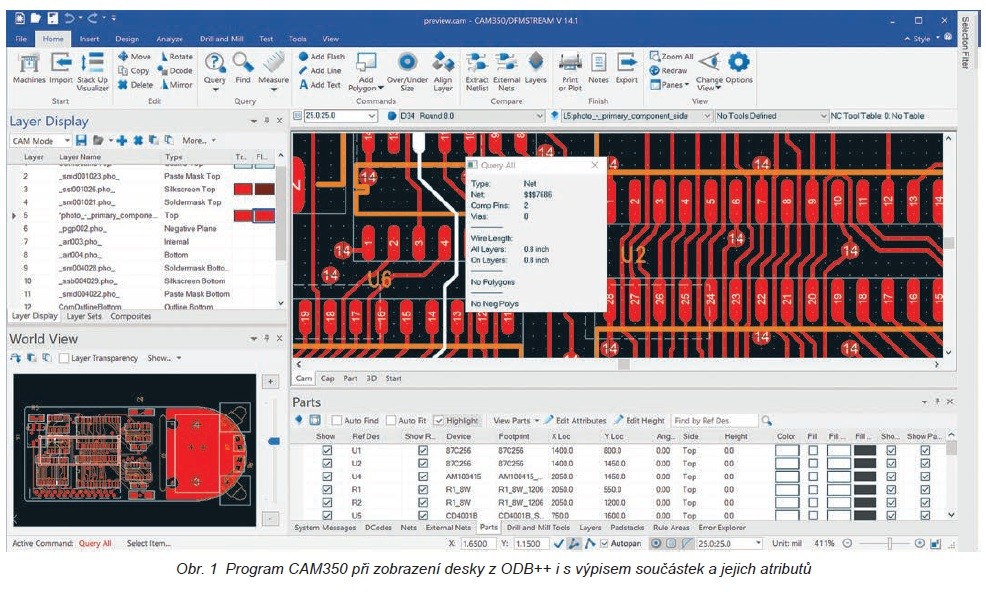
Task: Open the Query tool
Action: click(214, 70)
